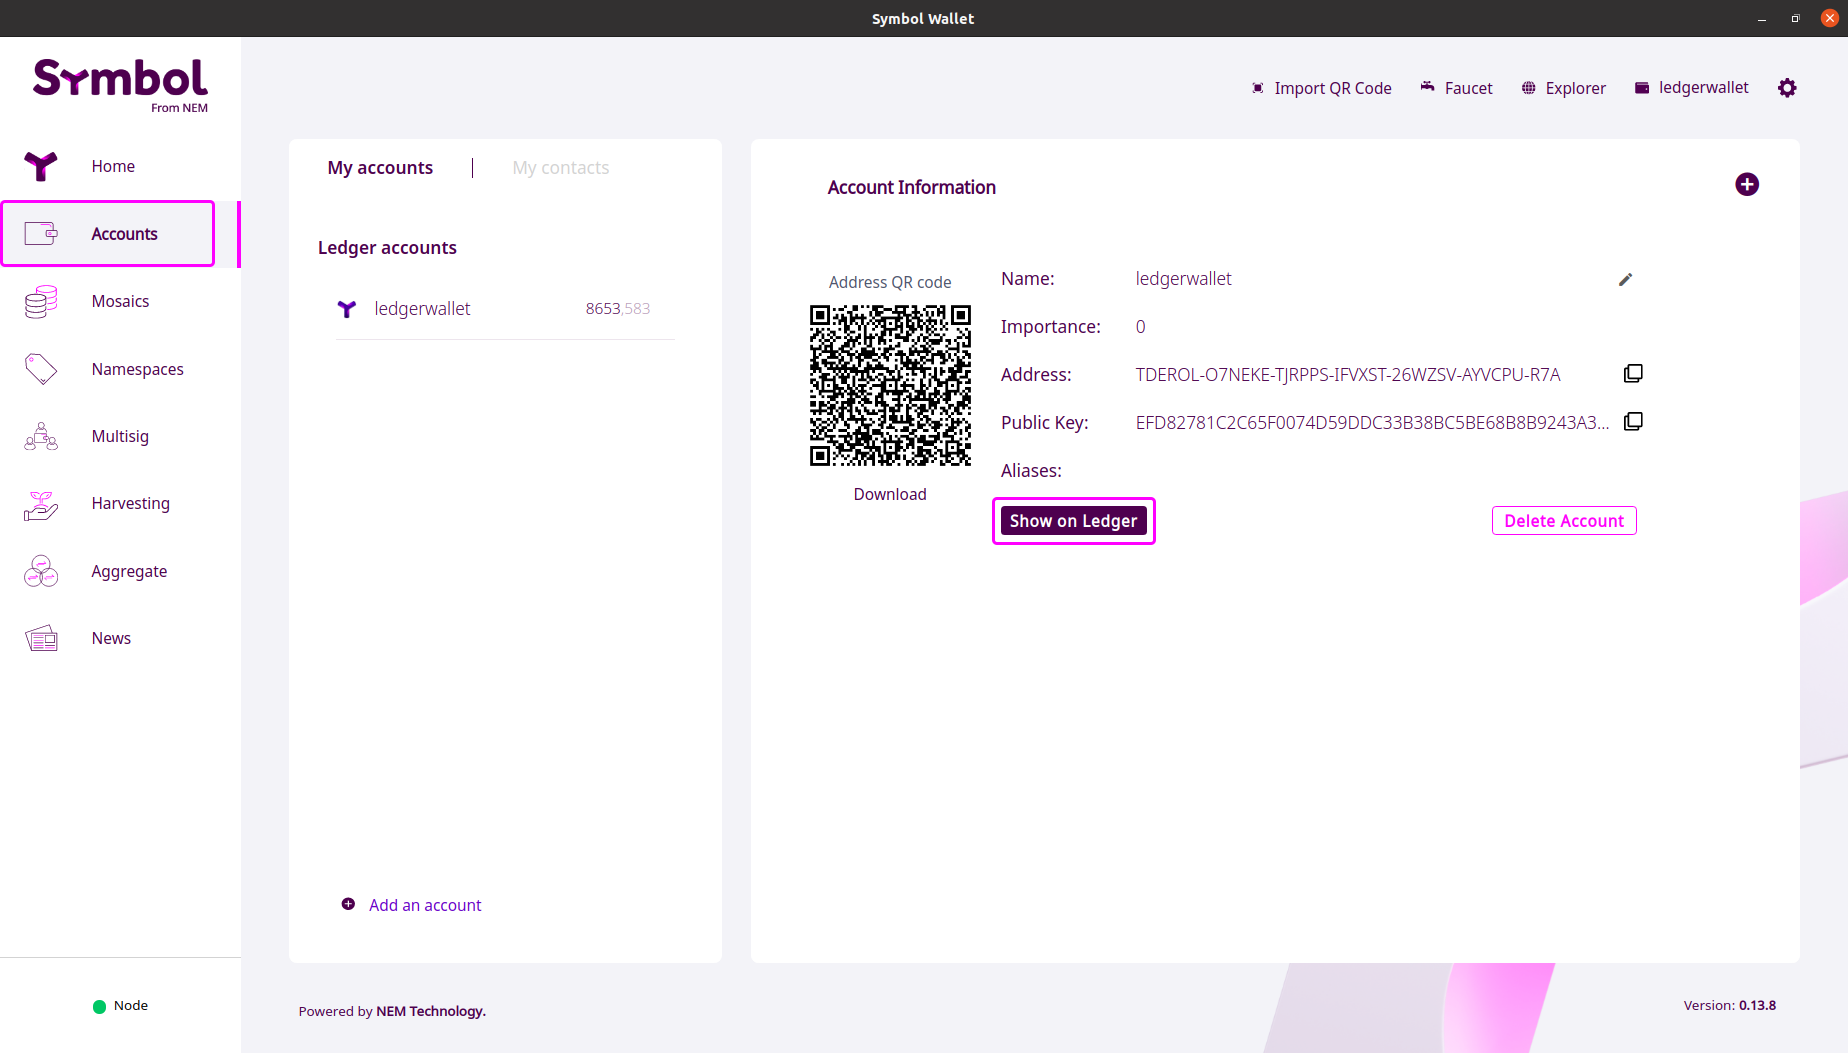Screen dimensions: 1848x1053
Task: Open the Import QR Code link
Action: tap(1333, 88)
